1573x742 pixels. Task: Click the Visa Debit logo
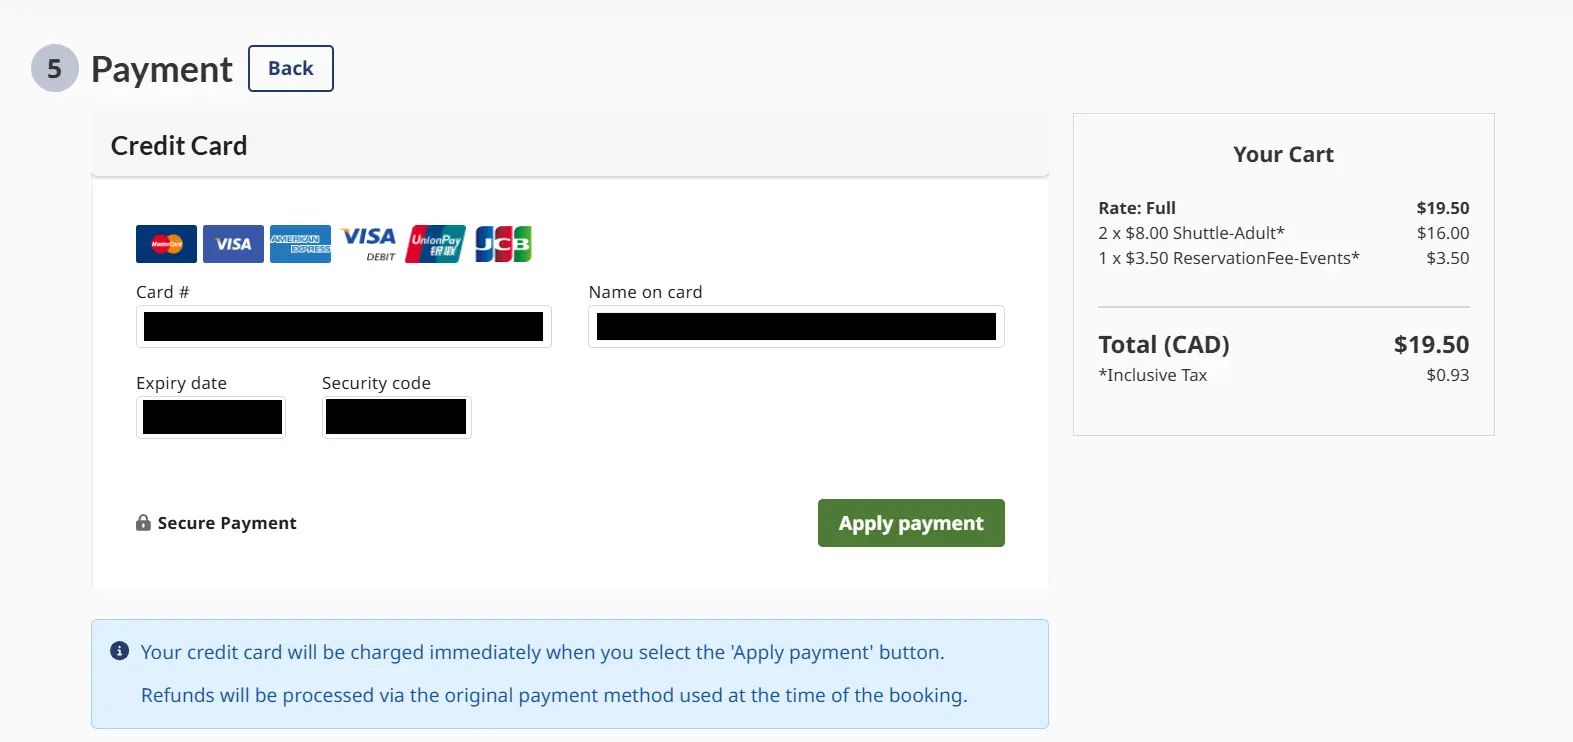click(369, 244)
